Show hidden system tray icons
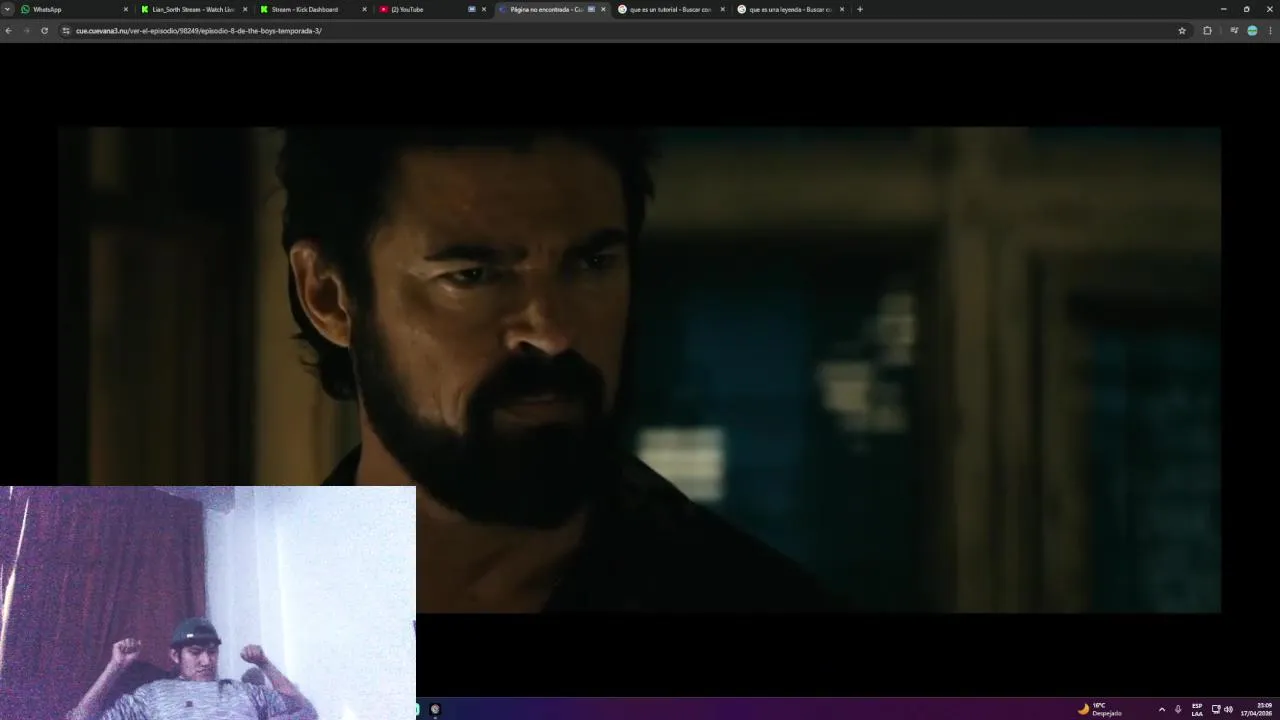The height and width of the screenshot is (720, 1280). coord(1161,709)
